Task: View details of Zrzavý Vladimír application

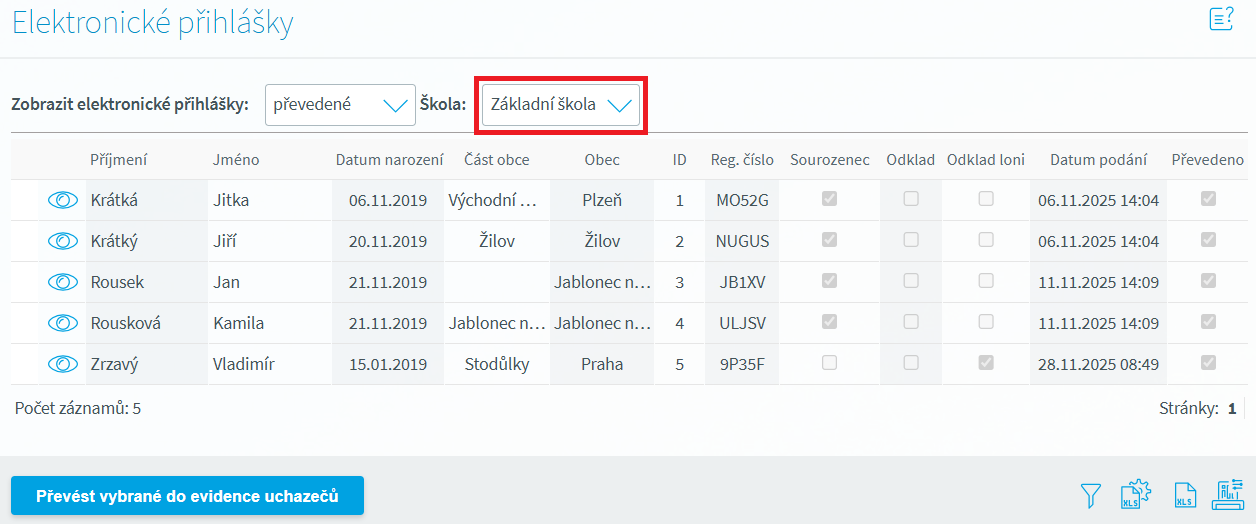Action: pos(62,364)
